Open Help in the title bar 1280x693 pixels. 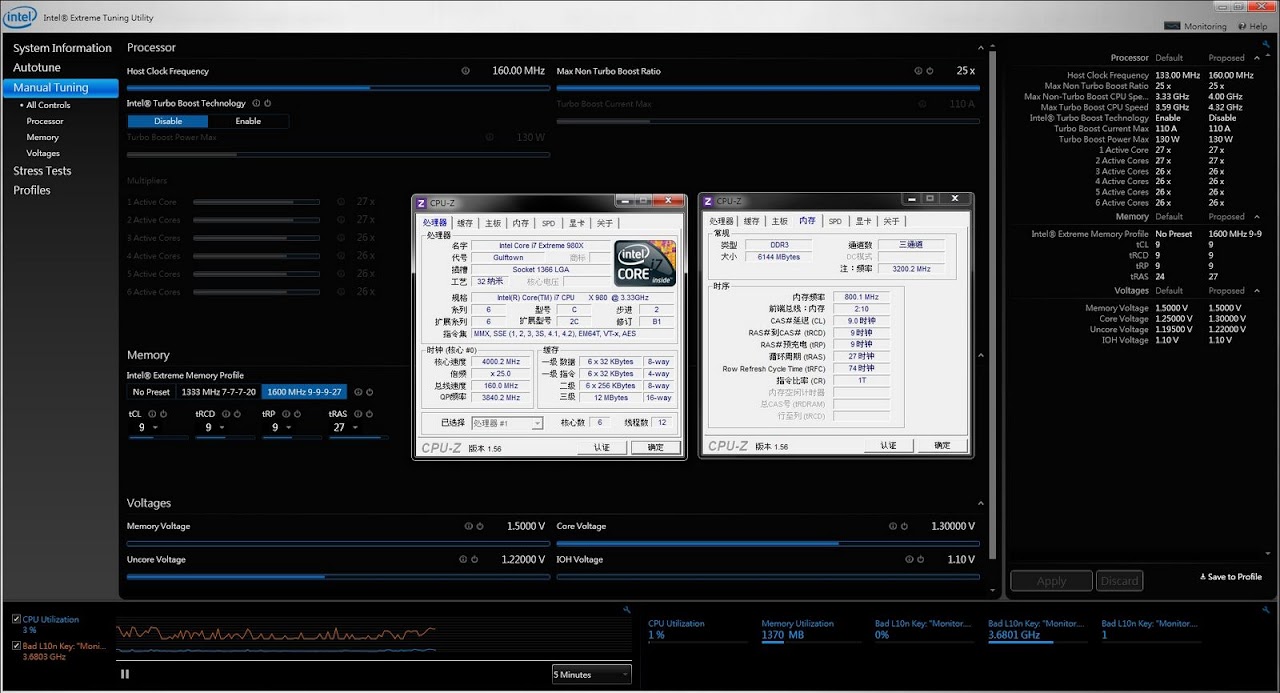click(1253, 26)
